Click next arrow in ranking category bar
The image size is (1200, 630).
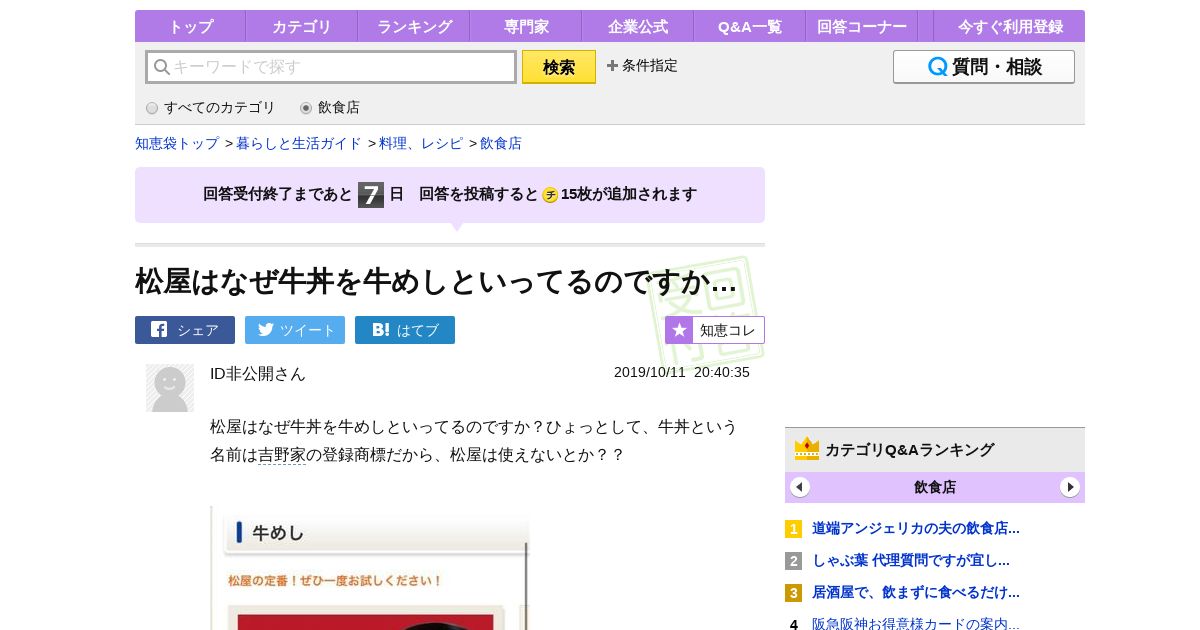coord(1070,487)
